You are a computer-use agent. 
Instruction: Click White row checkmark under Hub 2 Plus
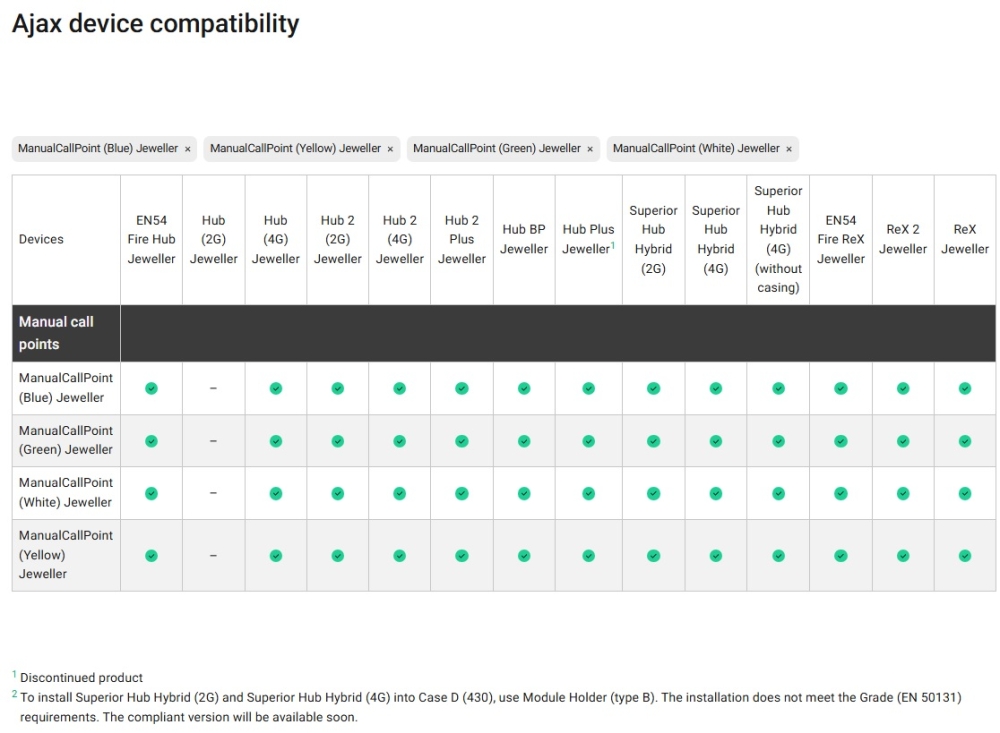coord(462,493)
